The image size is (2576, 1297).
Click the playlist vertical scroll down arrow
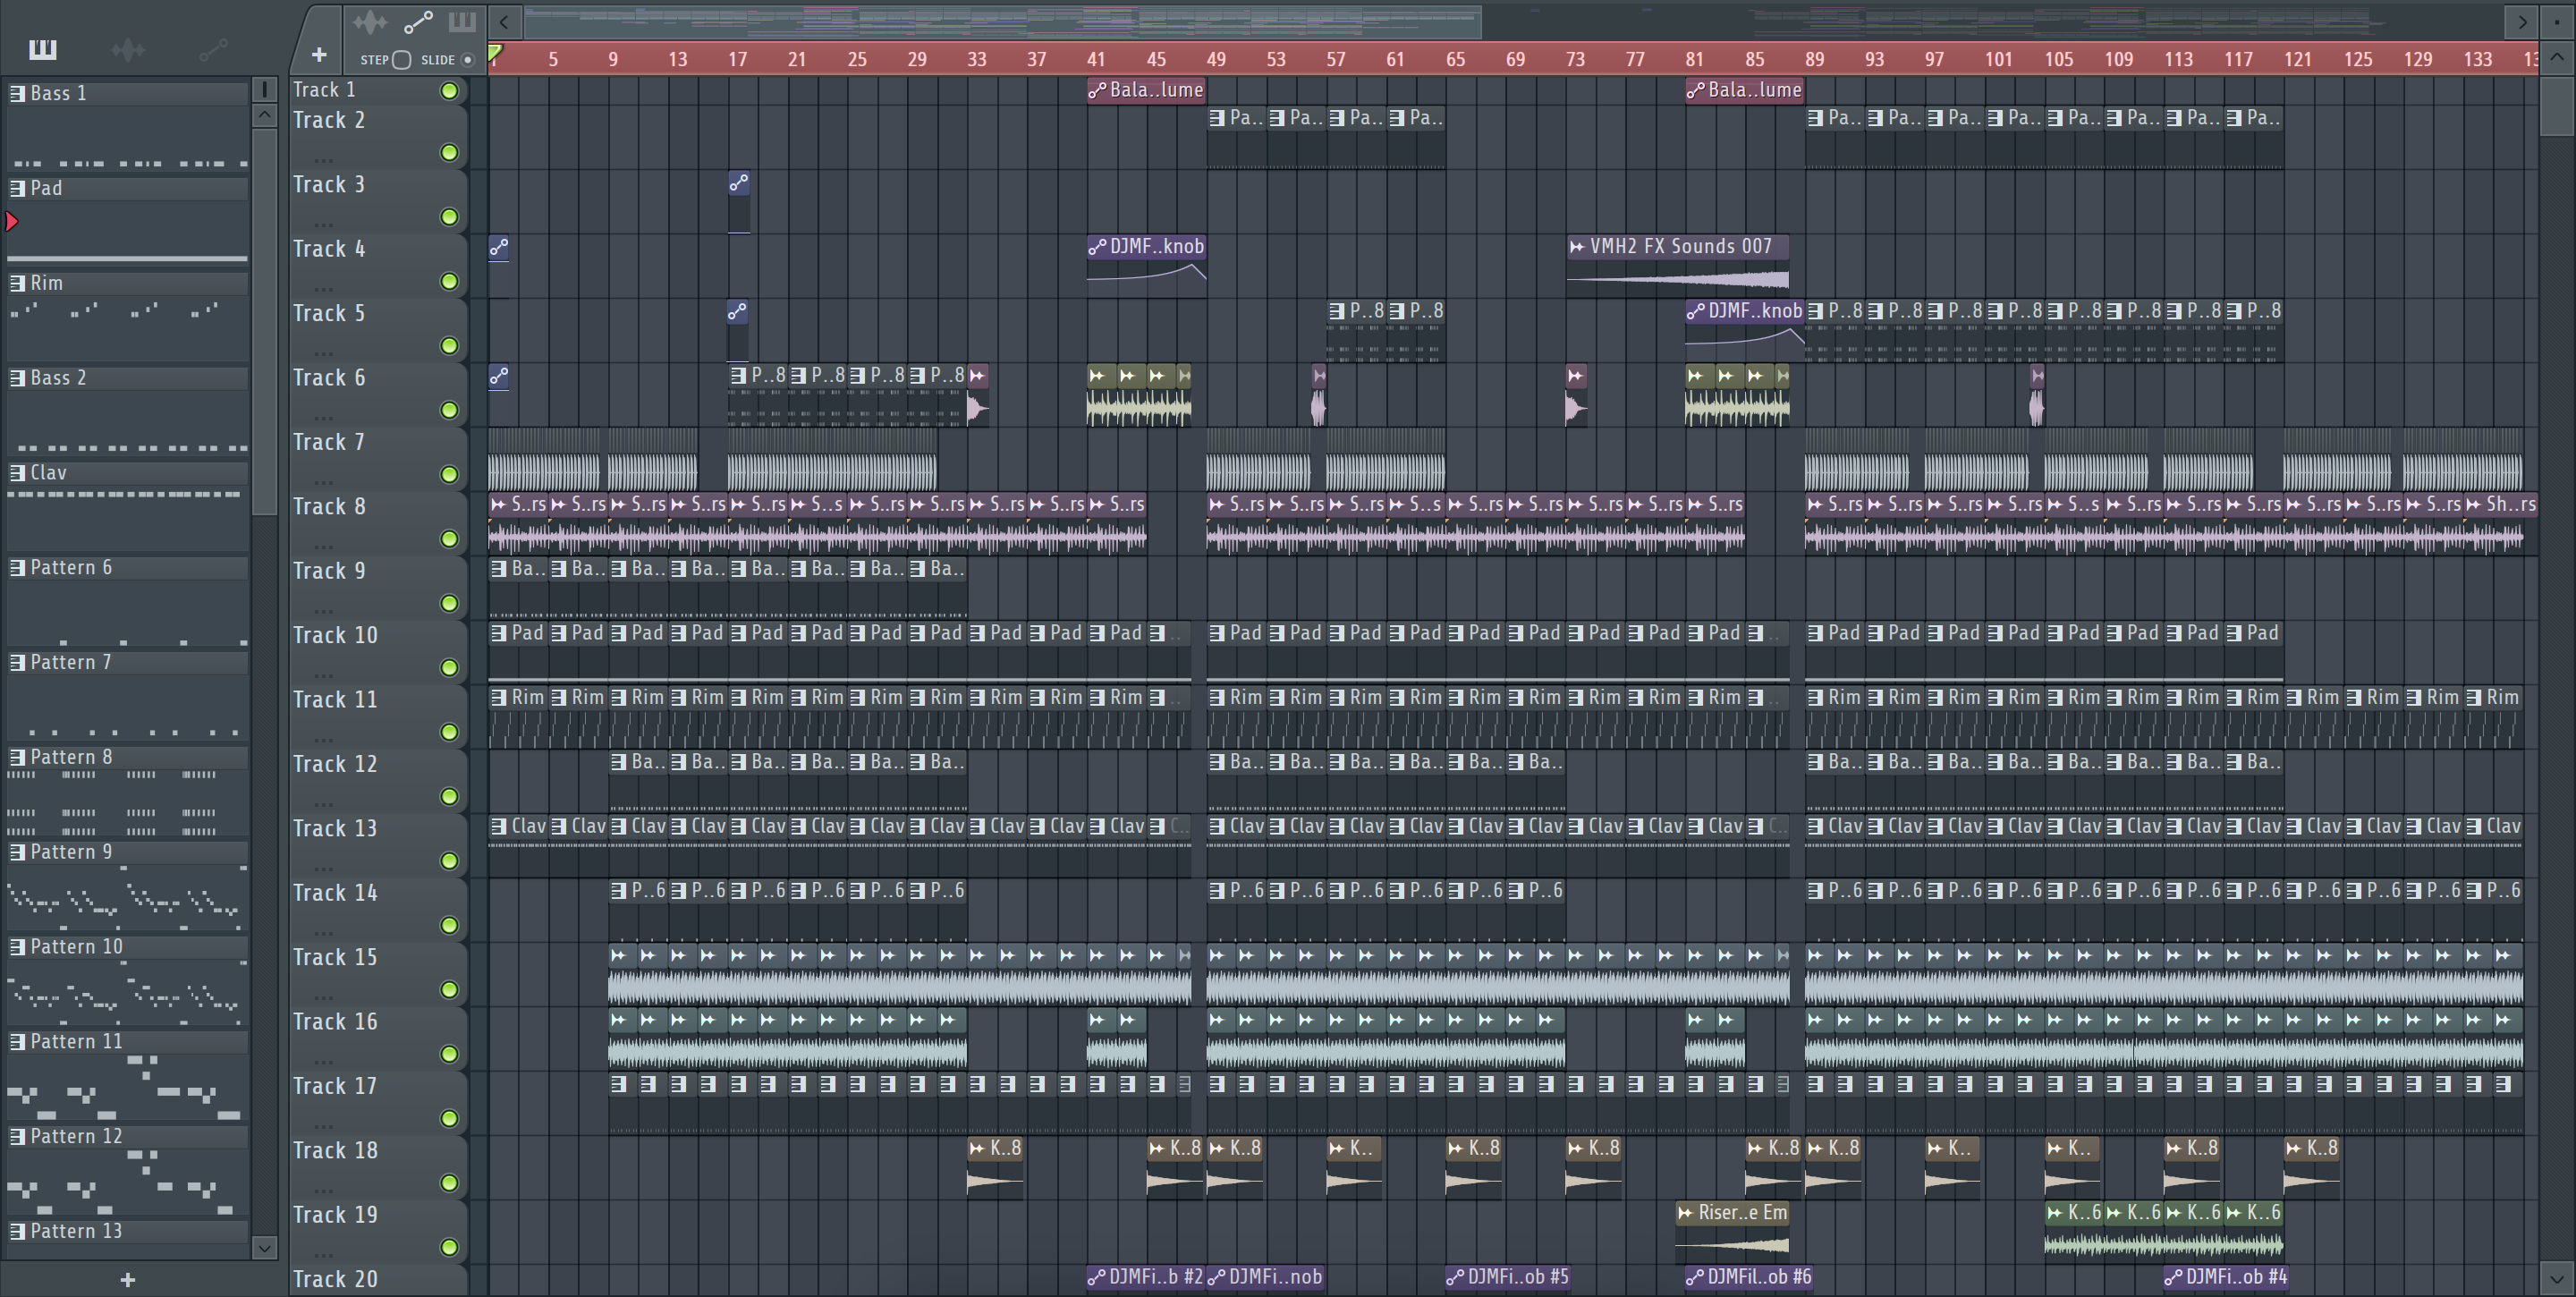(2557, 1277)
